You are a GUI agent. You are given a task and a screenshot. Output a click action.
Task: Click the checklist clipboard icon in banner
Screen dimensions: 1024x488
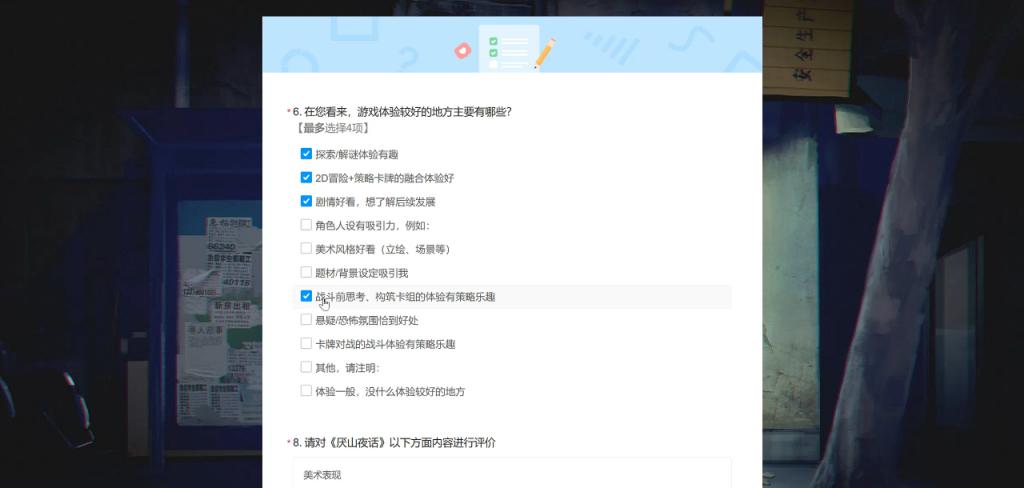[x=508, y=47]
